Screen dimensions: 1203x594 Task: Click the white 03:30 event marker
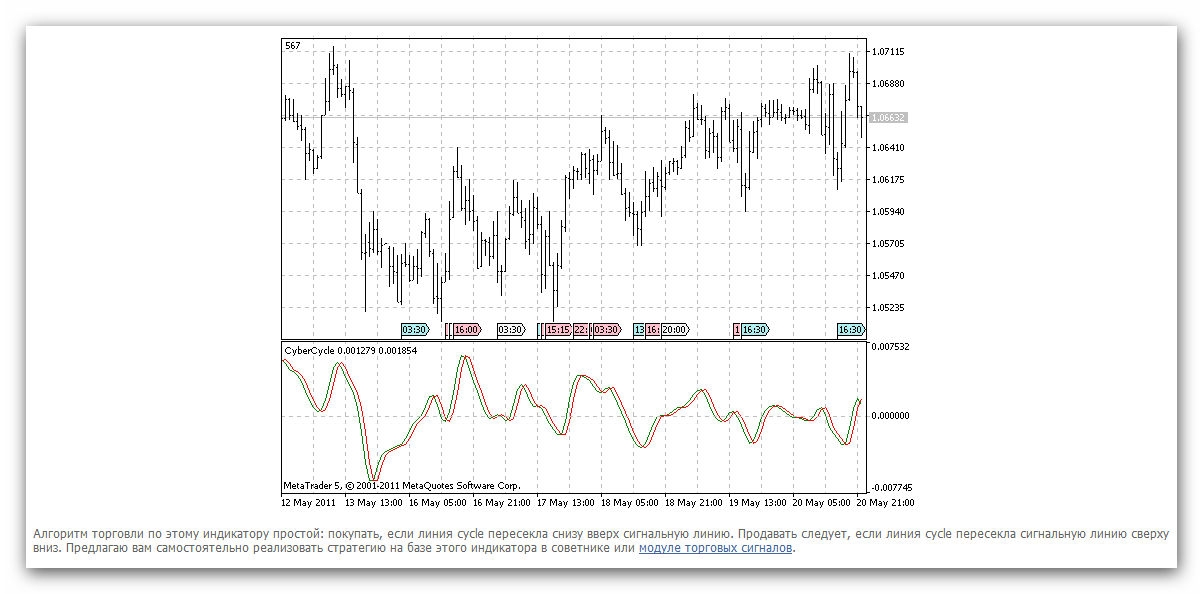tap(511, 329)
